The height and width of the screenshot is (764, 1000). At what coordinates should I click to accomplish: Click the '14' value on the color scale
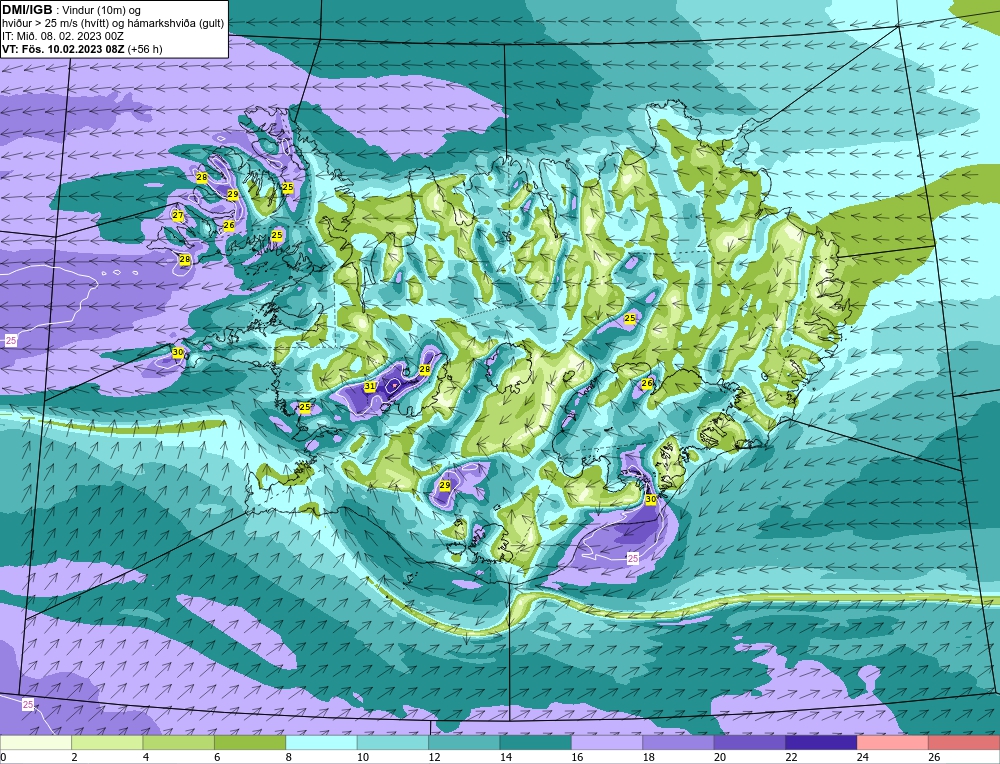point(506,758)
